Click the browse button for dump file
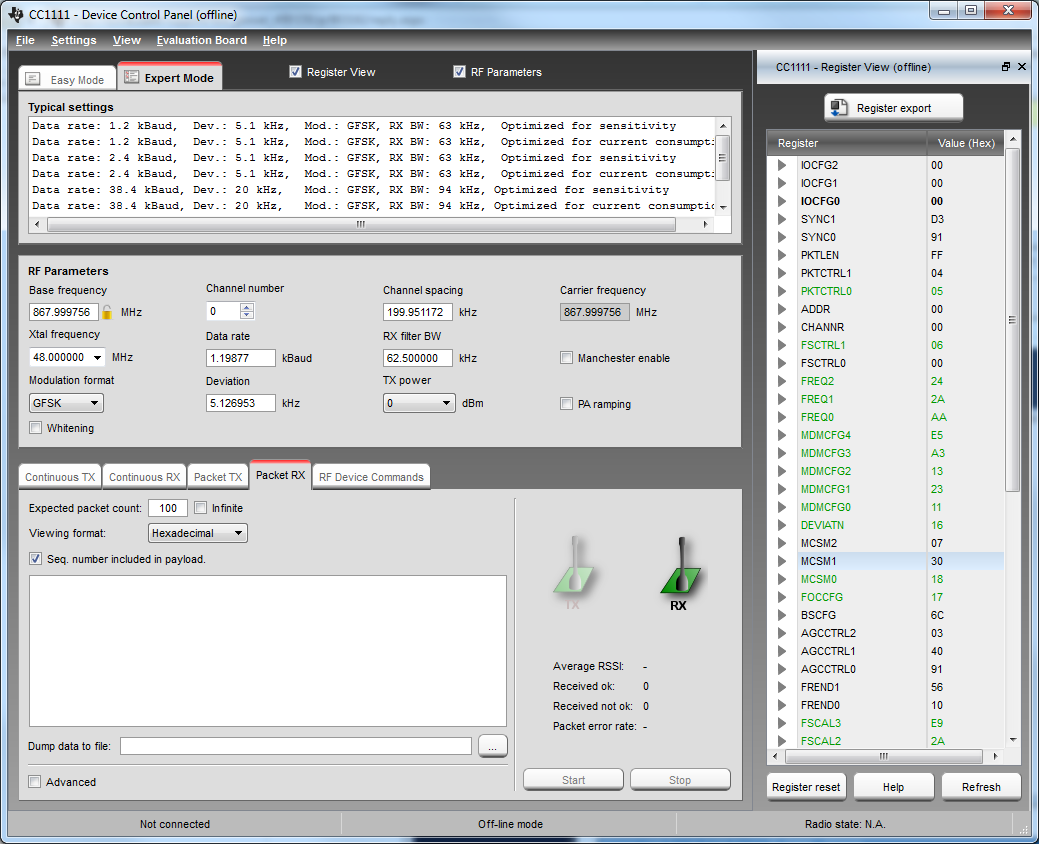 492,746
